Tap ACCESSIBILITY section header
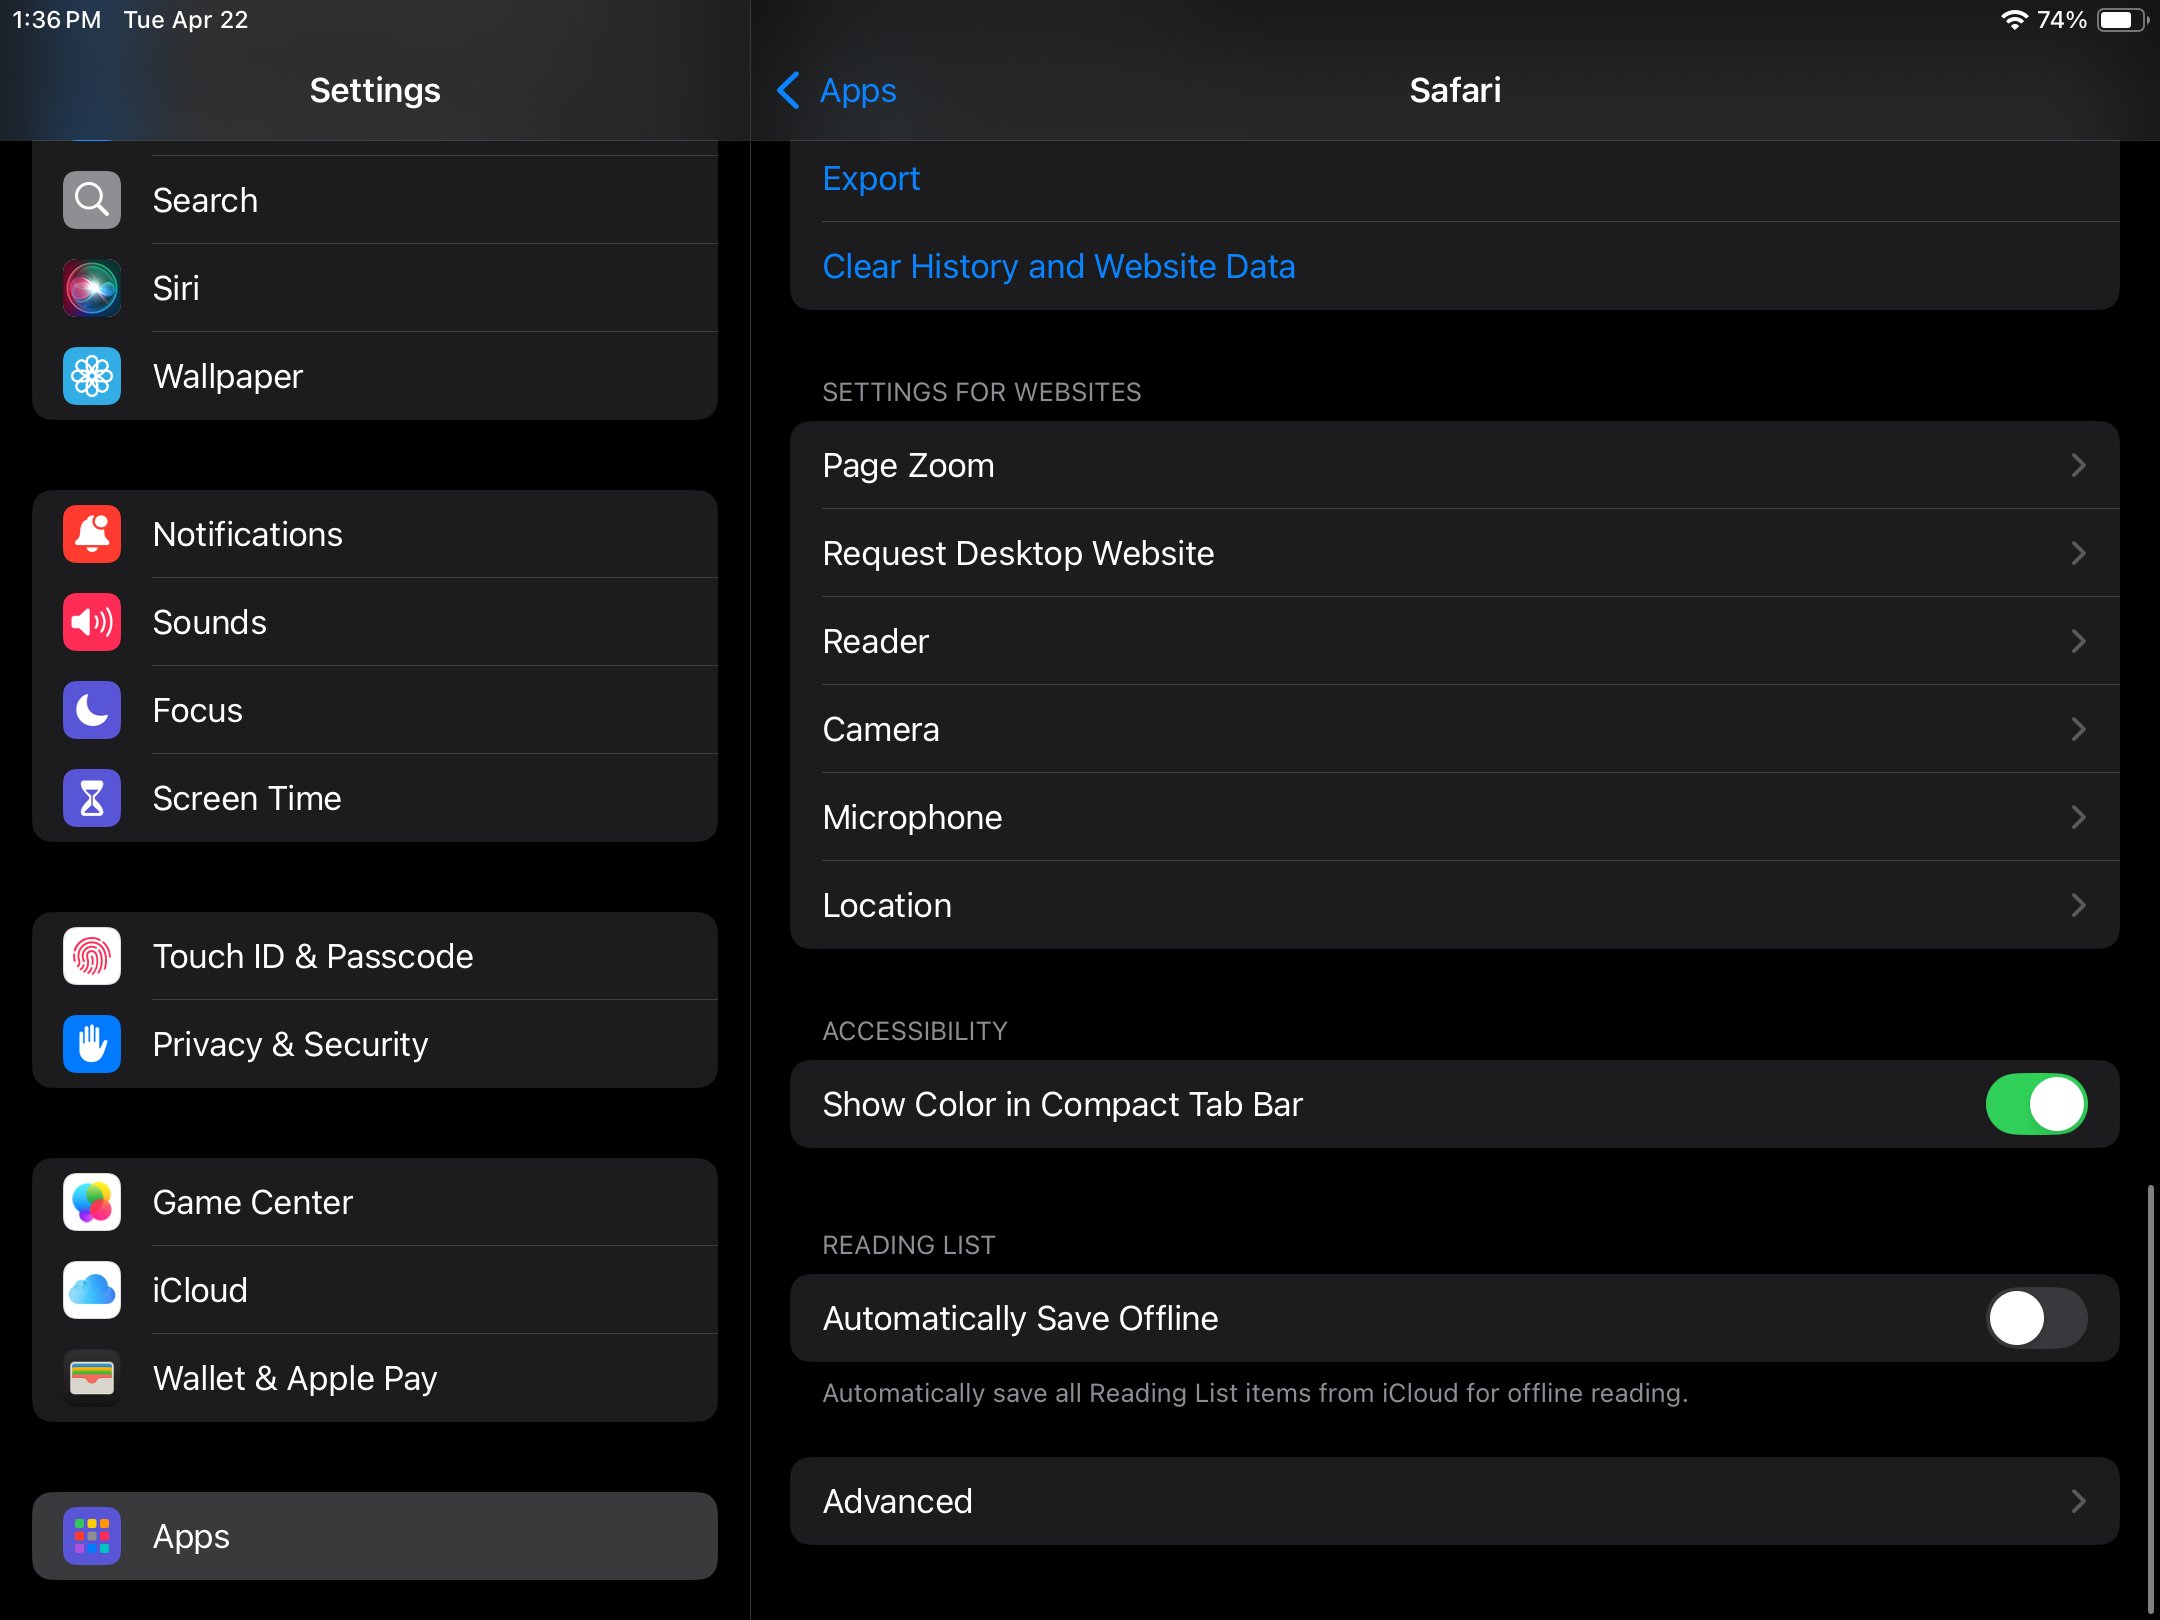The width and height of the screenshot is (2160, 1620). (x=914, y=1031)
